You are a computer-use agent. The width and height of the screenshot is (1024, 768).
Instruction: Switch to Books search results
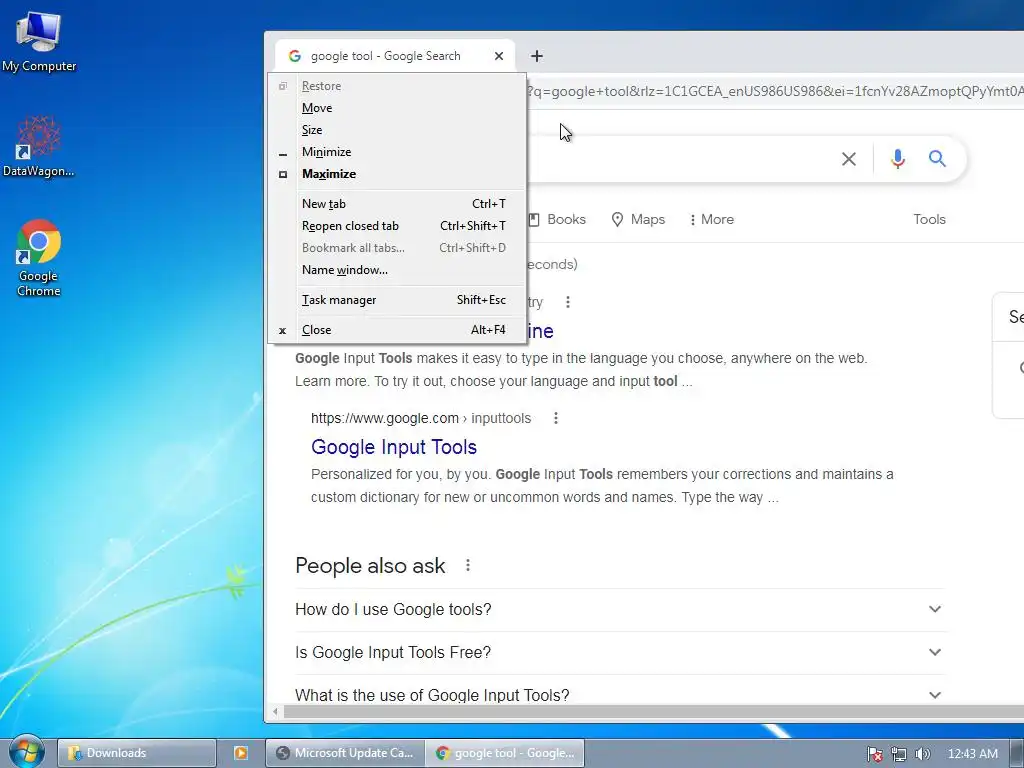pos(557,219)
